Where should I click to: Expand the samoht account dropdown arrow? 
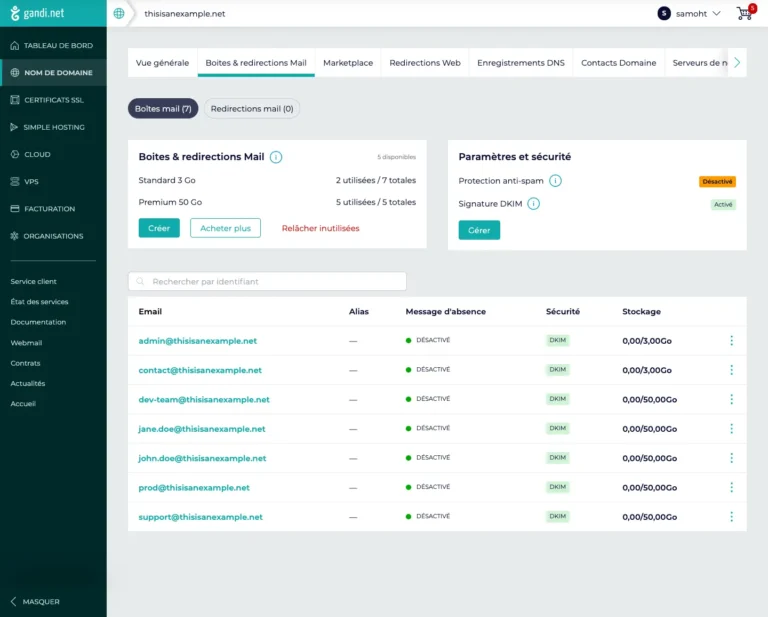[716, 14]
